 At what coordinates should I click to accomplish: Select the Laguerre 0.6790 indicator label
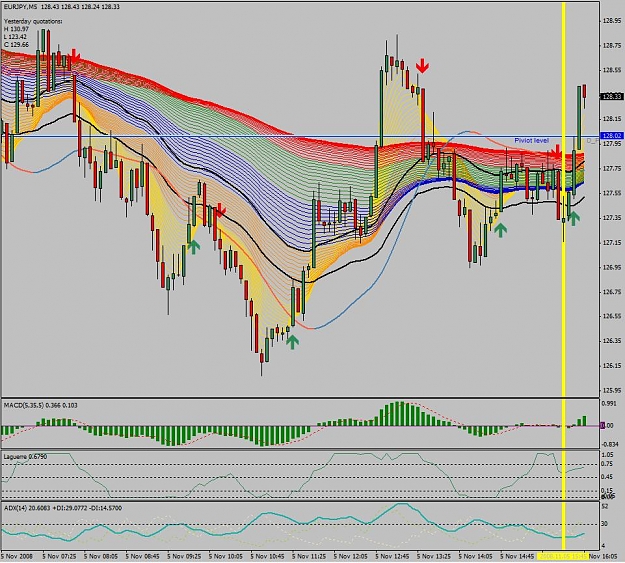pos(25,456)
